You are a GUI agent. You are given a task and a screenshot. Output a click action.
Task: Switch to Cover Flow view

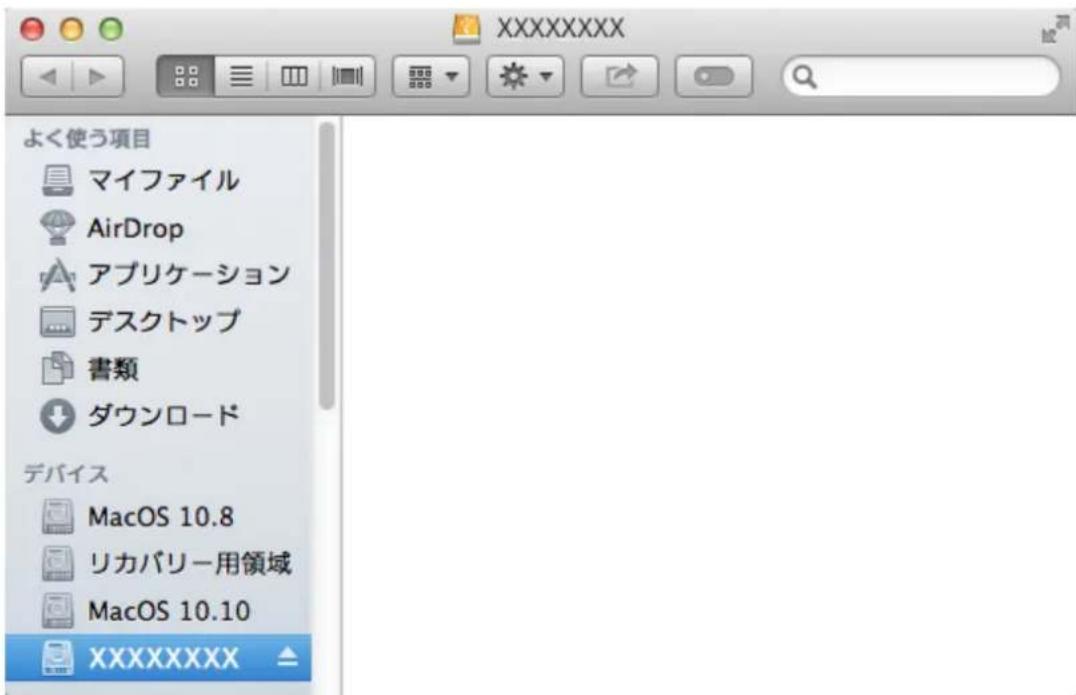coord(347,76)
